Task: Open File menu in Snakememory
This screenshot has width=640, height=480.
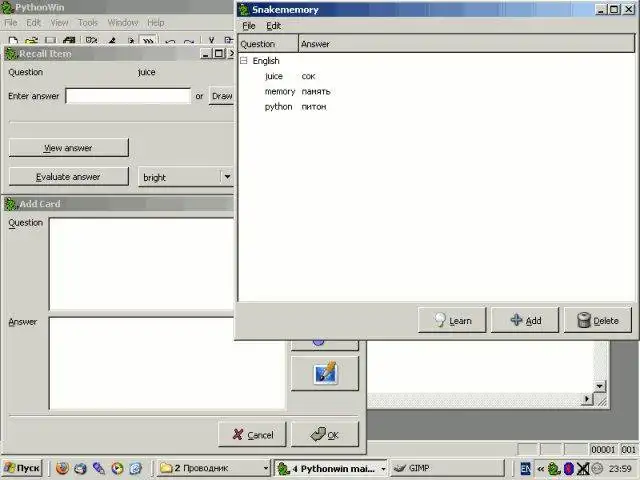Action: [249, 26]
